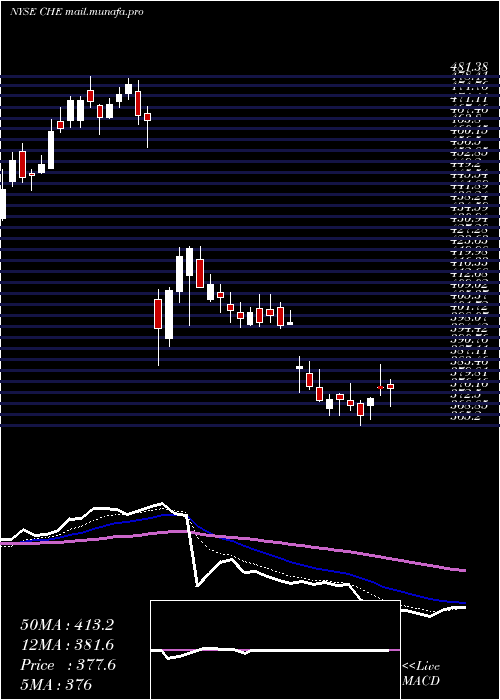Click the 12MA : 381.6 readout

pos(67,645)
